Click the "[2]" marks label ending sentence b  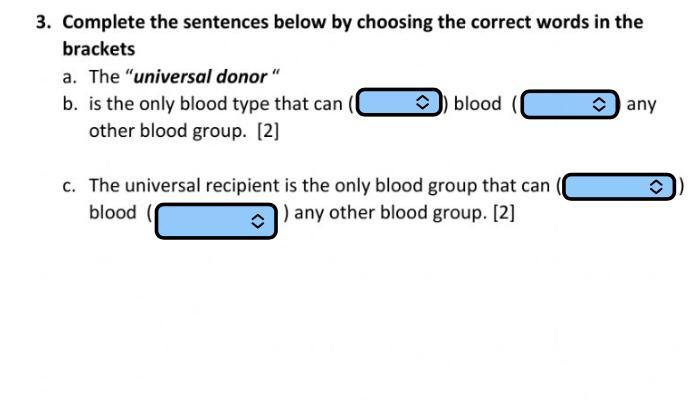click(x=268, y=131)
